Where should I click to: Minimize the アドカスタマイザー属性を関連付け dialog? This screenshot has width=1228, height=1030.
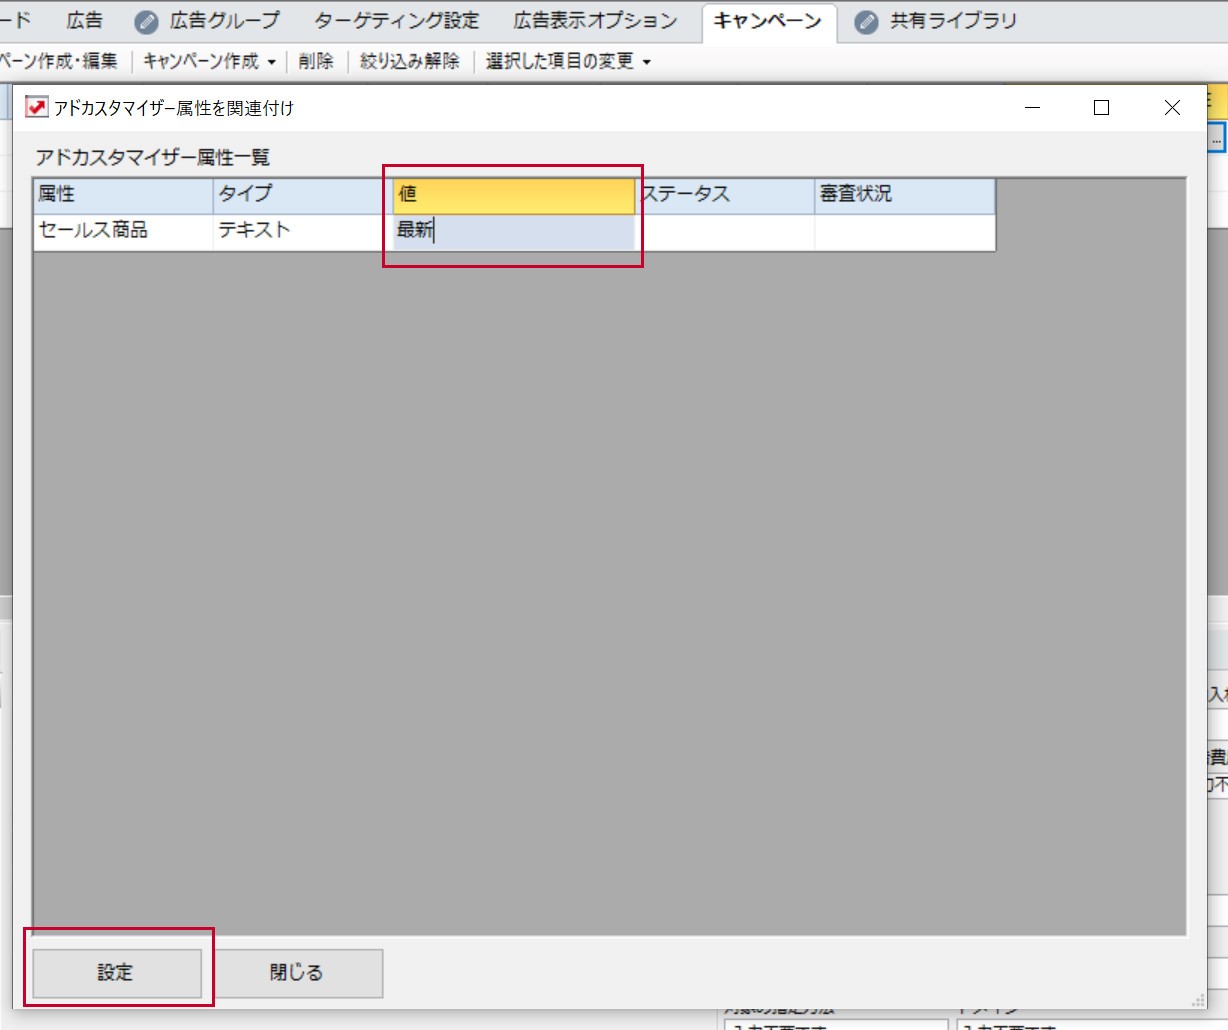[x=1033, y=108]
